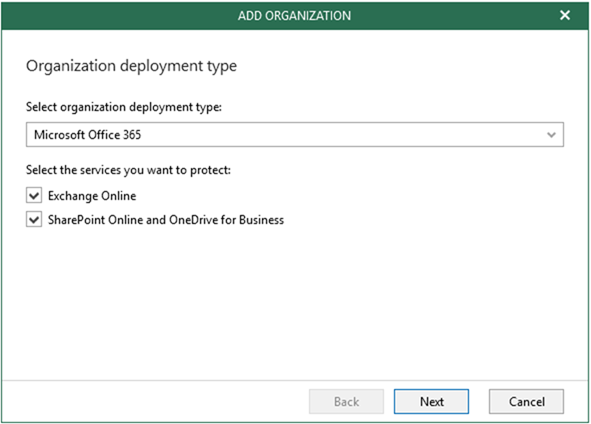This screenshot has width=591, height=424.
Task: Close the Add Organization dialog
Action: (x=565, y=15)
